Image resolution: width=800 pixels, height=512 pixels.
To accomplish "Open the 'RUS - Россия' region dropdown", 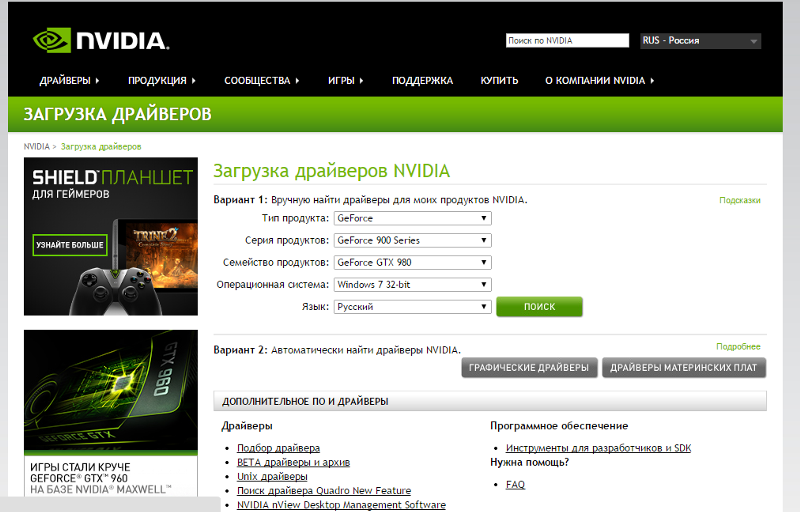I will click(701, 41).
